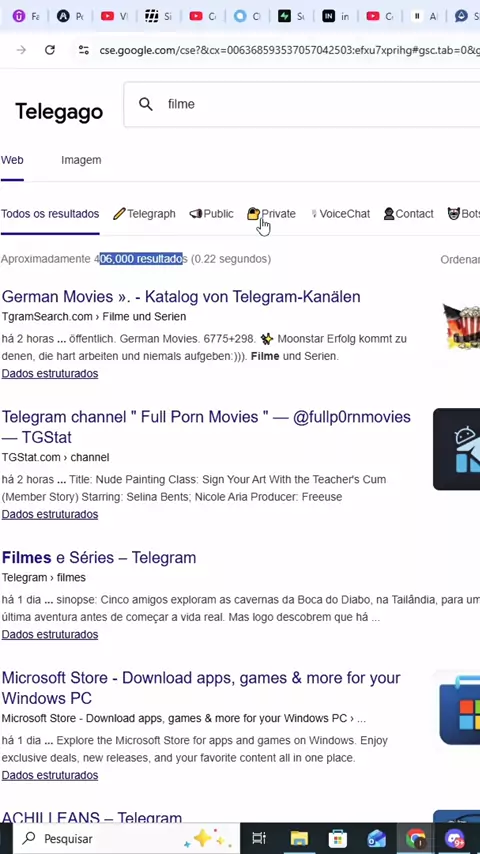Open the TGStat result thumbnail
Screen dimensions: 480x854
coord(457,449)
